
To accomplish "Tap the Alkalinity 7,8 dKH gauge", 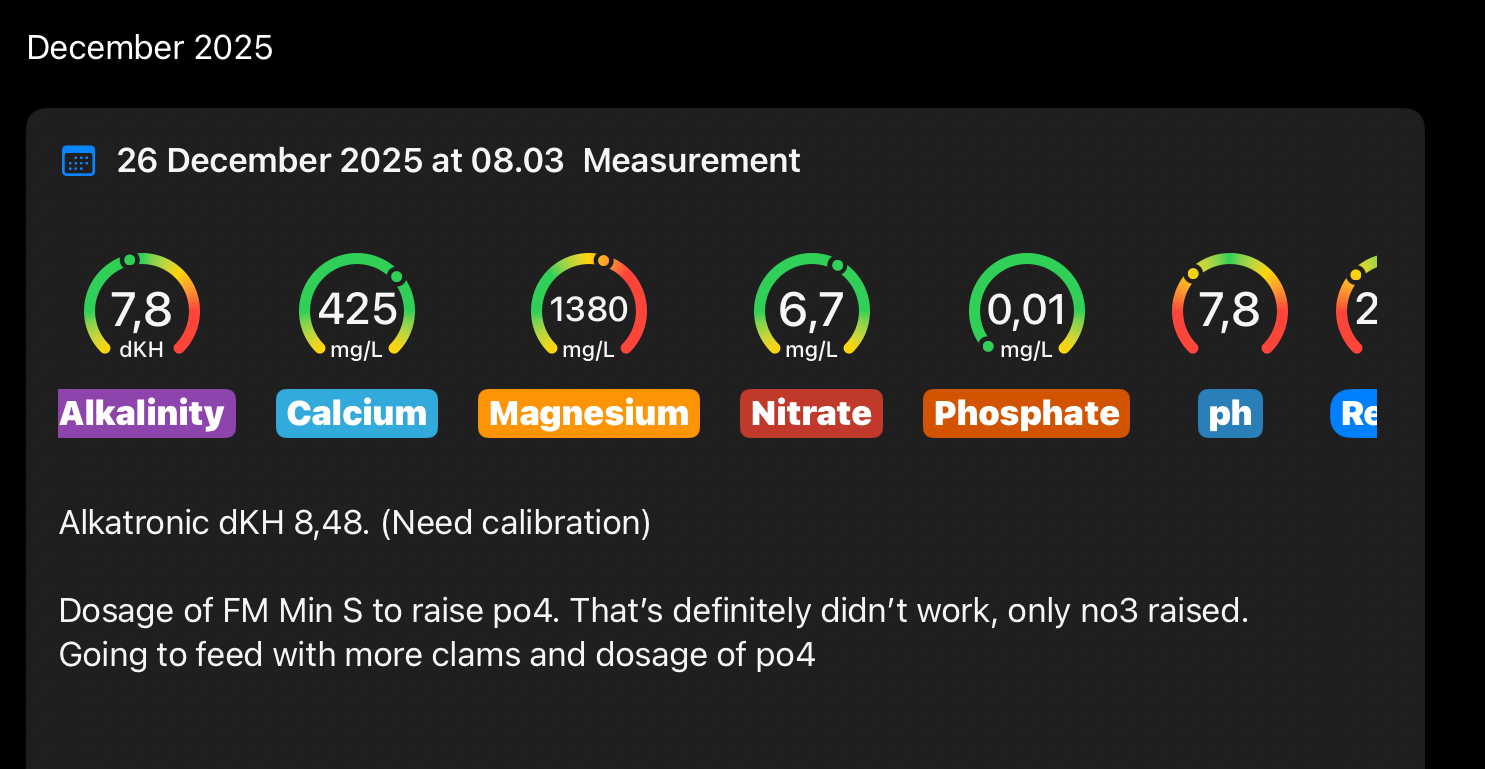I will tap(142, 308).
